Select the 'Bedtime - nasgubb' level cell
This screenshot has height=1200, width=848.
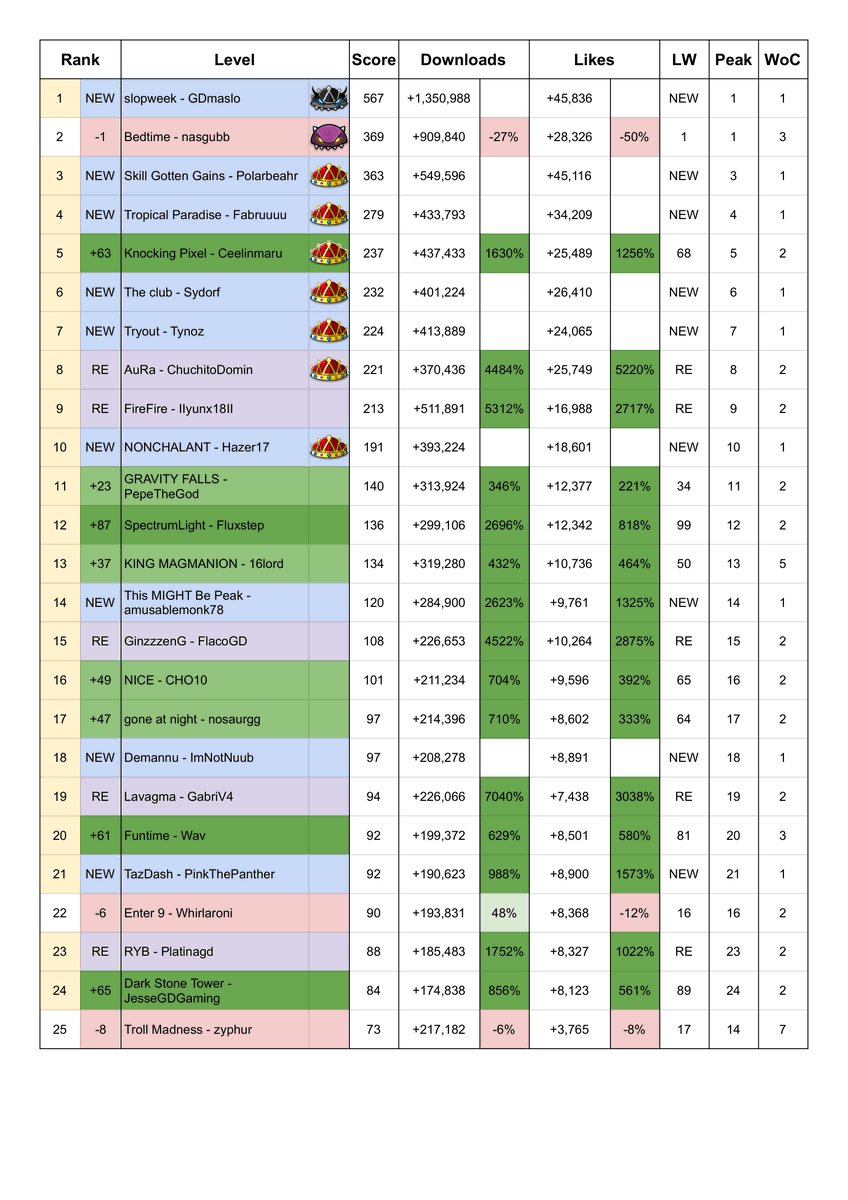(x=215, y=137)
